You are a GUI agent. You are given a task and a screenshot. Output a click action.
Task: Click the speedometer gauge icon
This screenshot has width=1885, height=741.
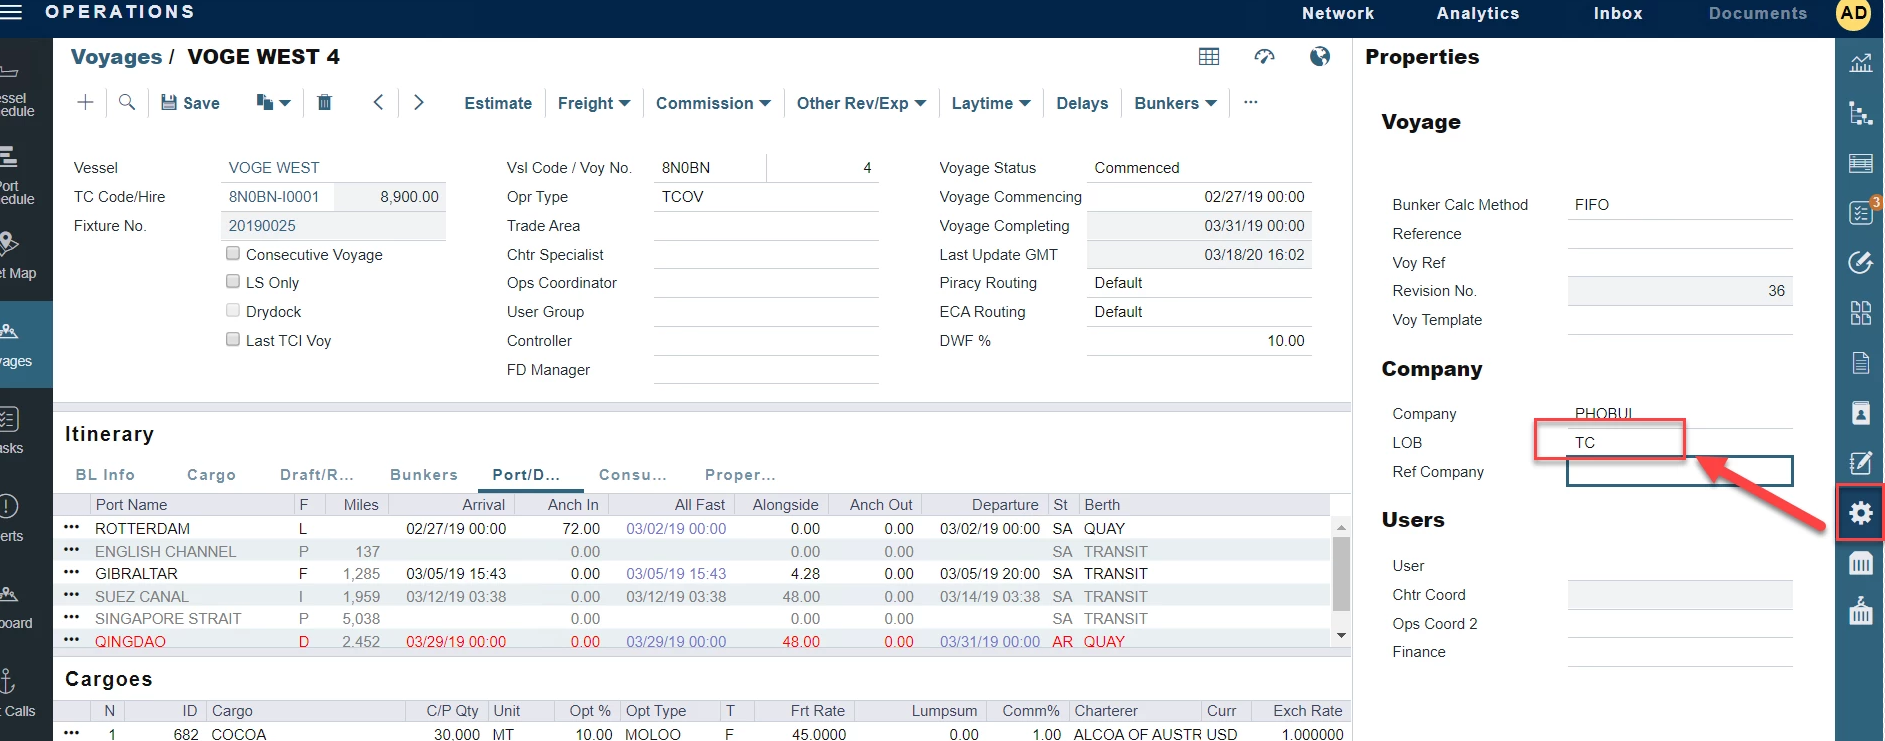coord(1264,57)
